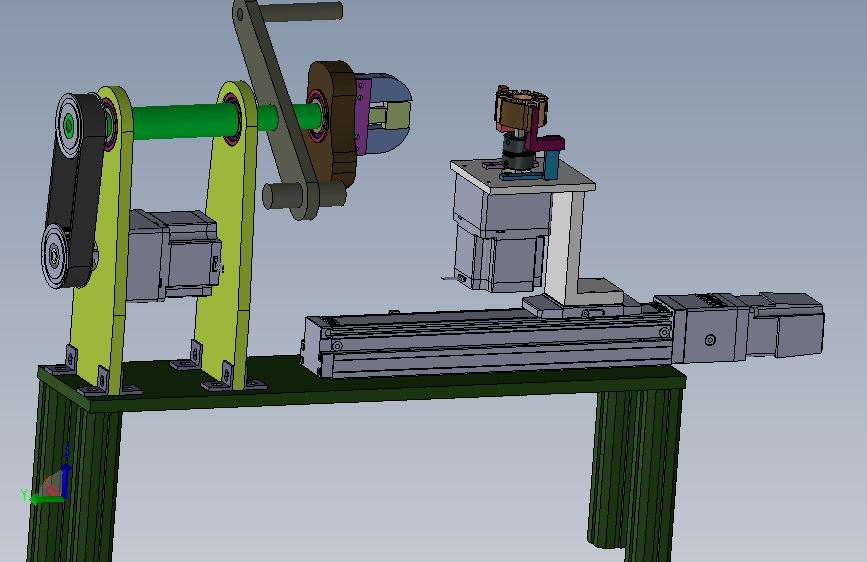The width and height of the screenshot is (867, 562).
Task: Pick the lower belt pulley
Action: pyautogui.click(x=55, y=256)
